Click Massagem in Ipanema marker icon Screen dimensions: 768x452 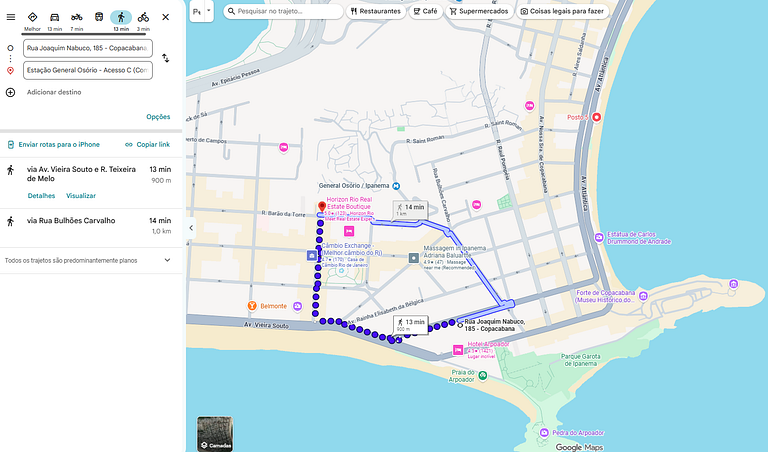tap(414, 258)
